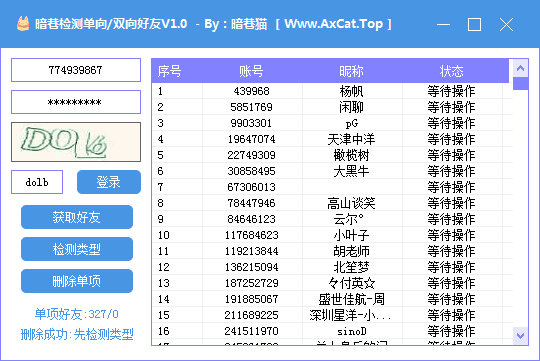Select the row with nickname 盛世佳航-周

(332, 299)
